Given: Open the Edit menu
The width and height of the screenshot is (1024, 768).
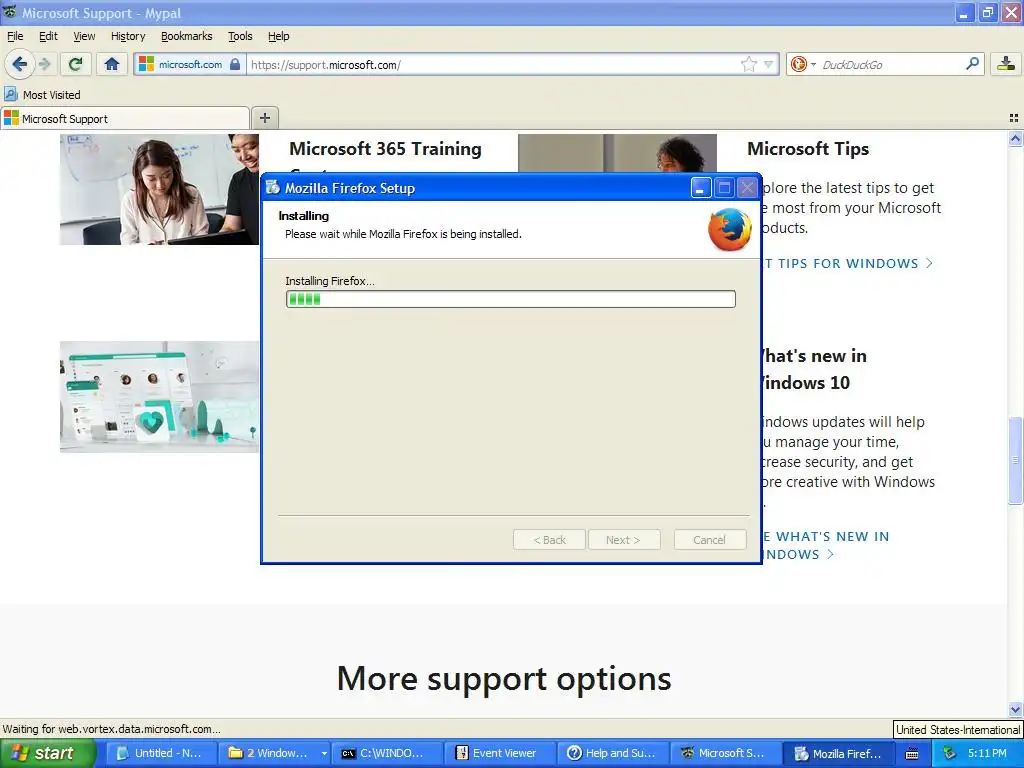Looking at the screenshot, I should click(x=48, y=36).
